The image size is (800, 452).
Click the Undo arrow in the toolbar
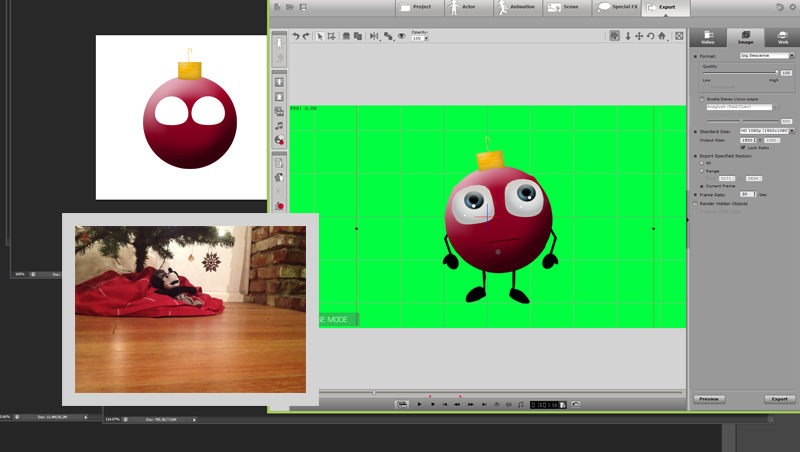point(296,36)
